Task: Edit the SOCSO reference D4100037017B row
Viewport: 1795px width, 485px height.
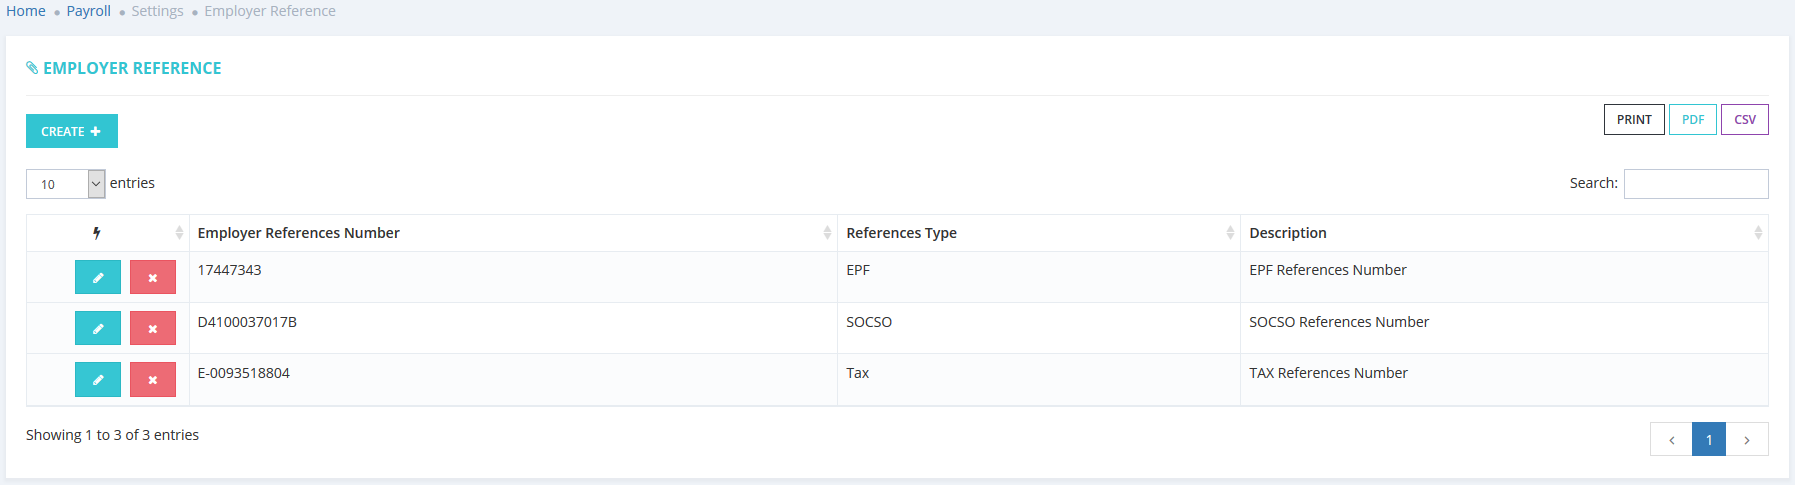Action: point(98,328)
